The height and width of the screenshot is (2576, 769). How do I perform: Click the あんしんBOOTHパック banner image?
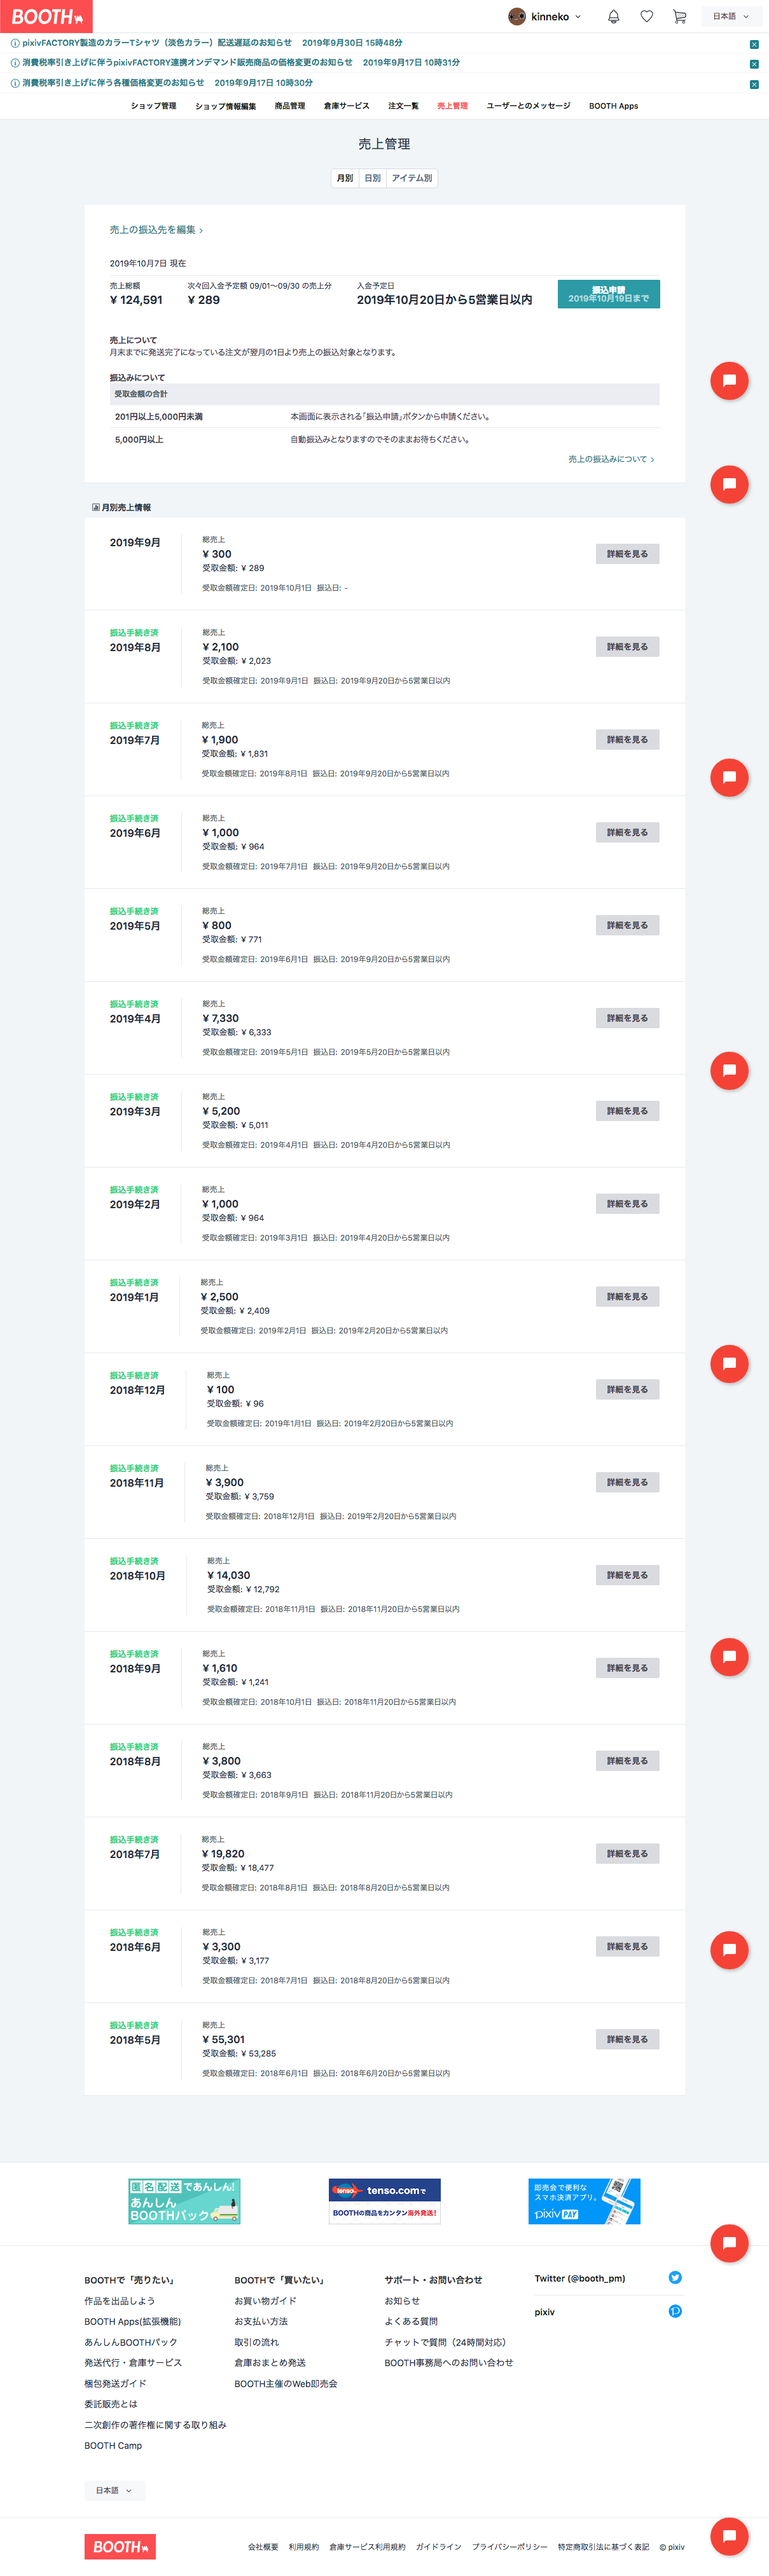click(184, 2201)
